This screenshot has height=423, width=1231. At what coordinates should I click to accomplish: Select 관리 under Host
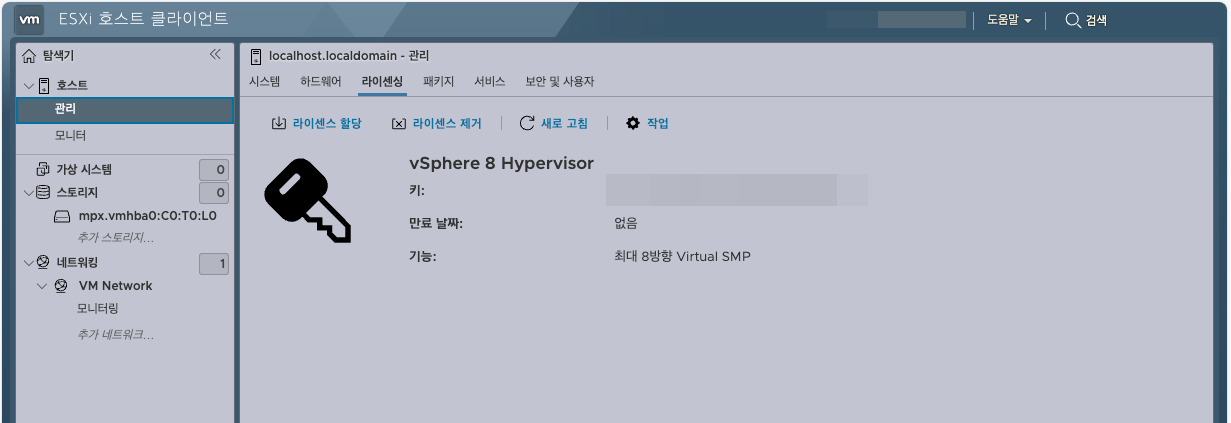(125, 110)
